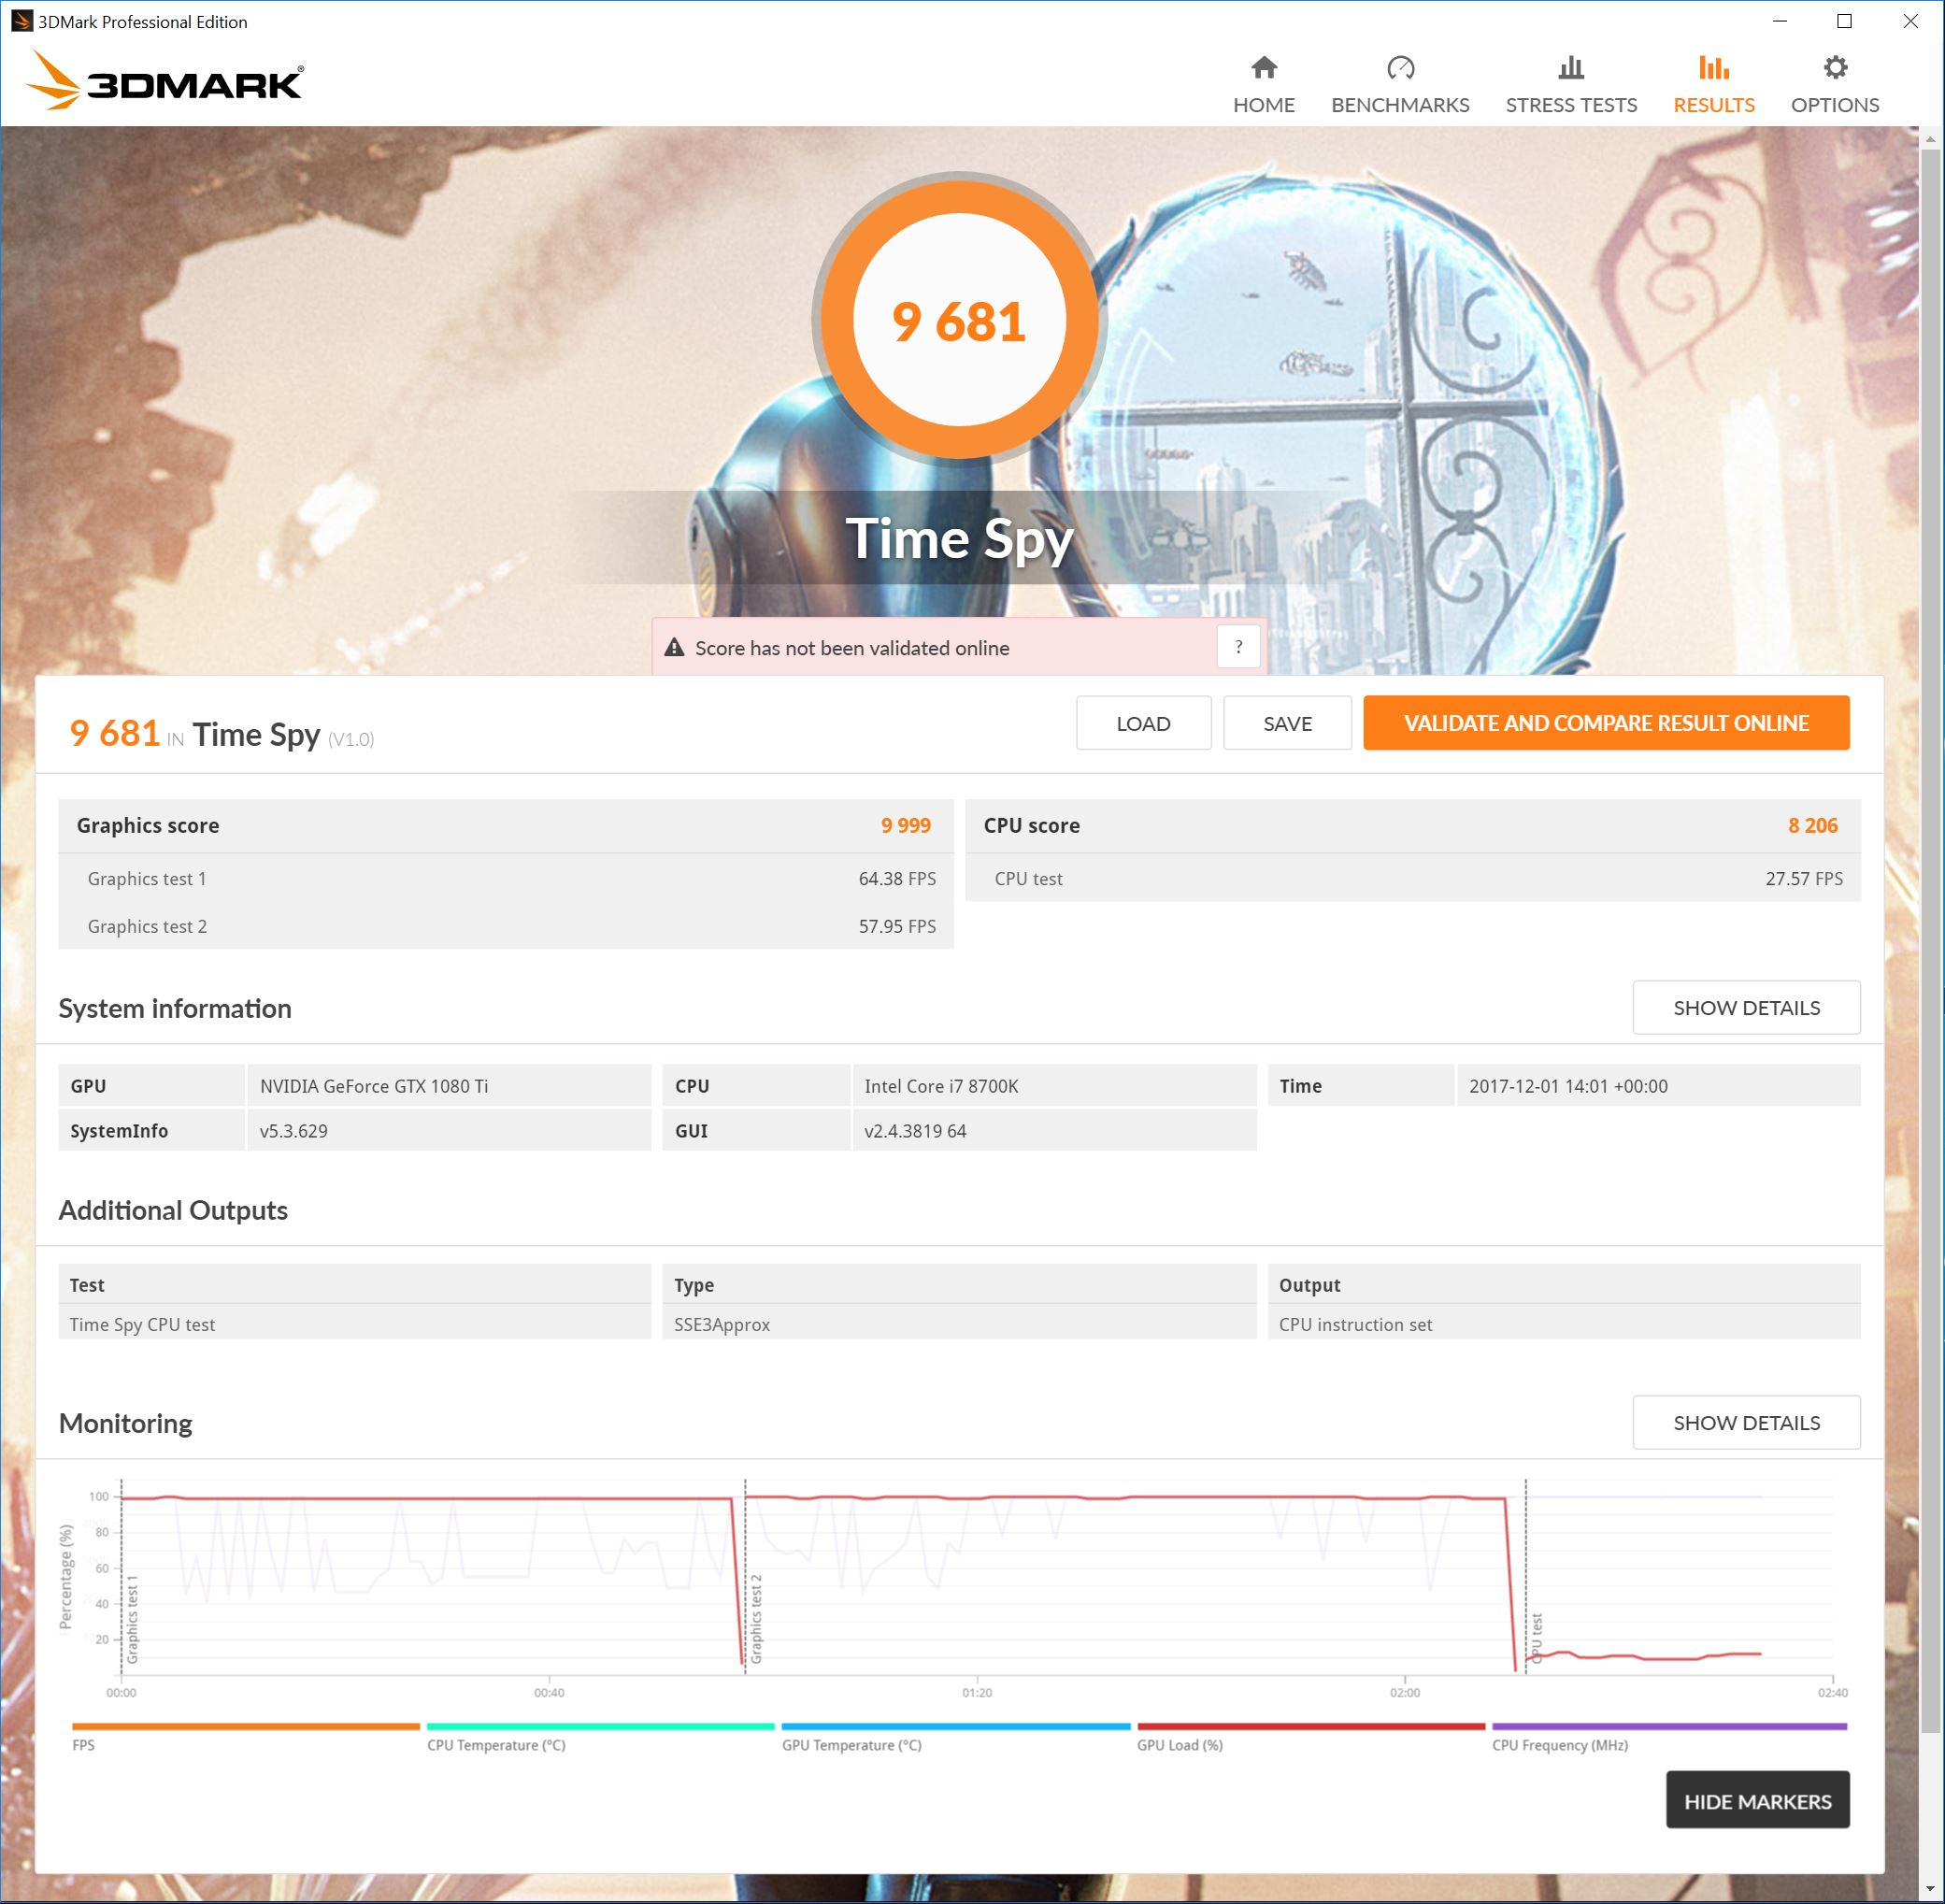1945x1904 pixels.
Task: Open Benchmarks gauge icon
Action: point(1400,68)
